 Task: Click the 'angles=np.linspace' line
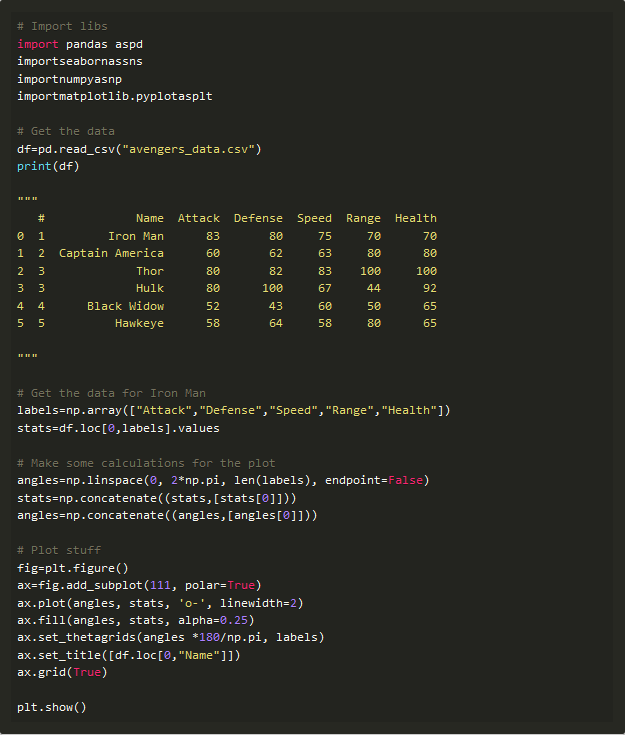(x=223, y=480)
